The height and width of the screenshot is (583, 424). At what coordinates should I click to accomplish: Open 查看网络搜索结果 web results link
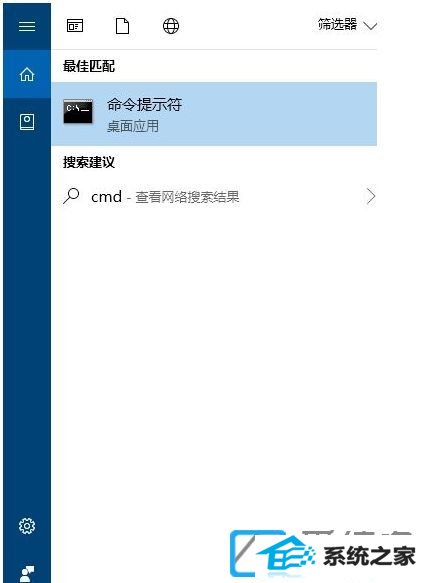[x=187, y=197]
